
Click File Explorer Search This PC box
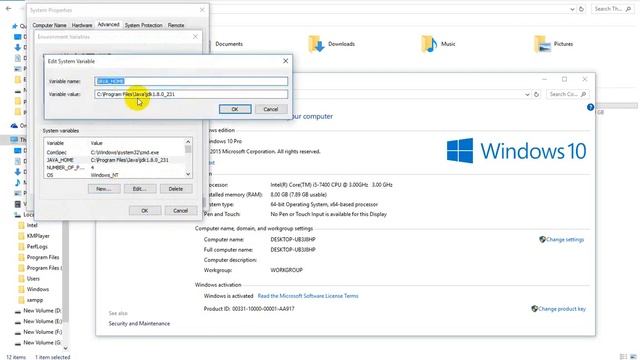[613, 9]
